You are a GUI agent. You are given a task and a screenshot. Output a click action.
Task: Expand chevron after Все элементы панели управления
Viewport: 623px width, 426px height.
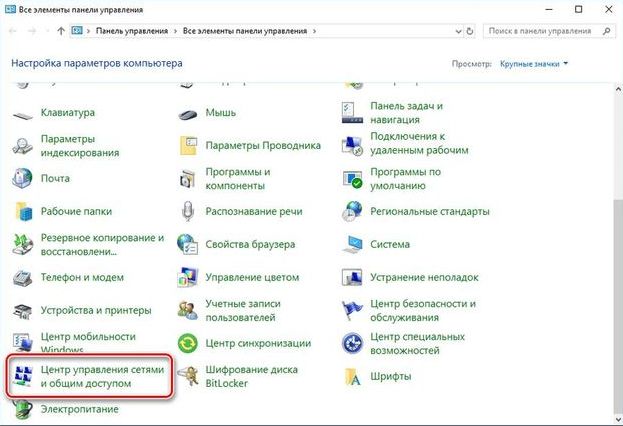click(x=314, y=31)
